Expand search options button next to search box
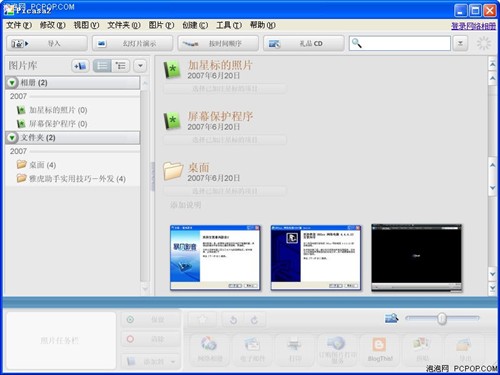The image size is (500, 375). pyautogui.click(x=460, y=43)
